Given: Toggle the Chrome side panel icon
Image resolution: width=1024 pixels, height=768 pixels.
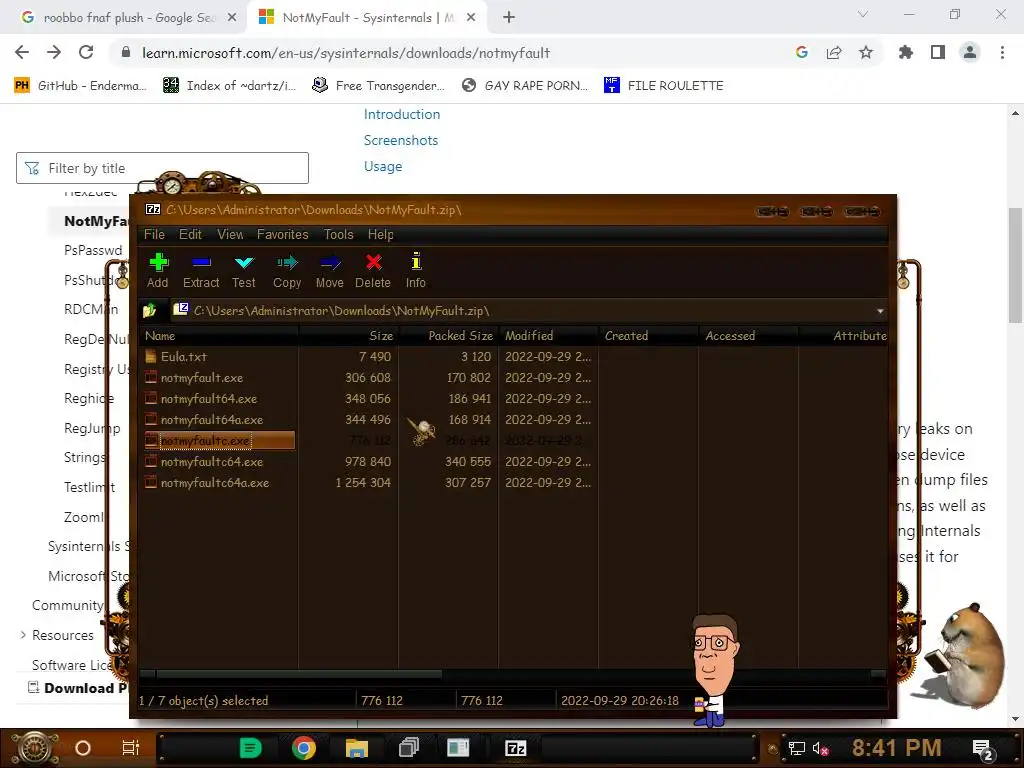Looking at the screenshot, I should click(x=938, y=53).
